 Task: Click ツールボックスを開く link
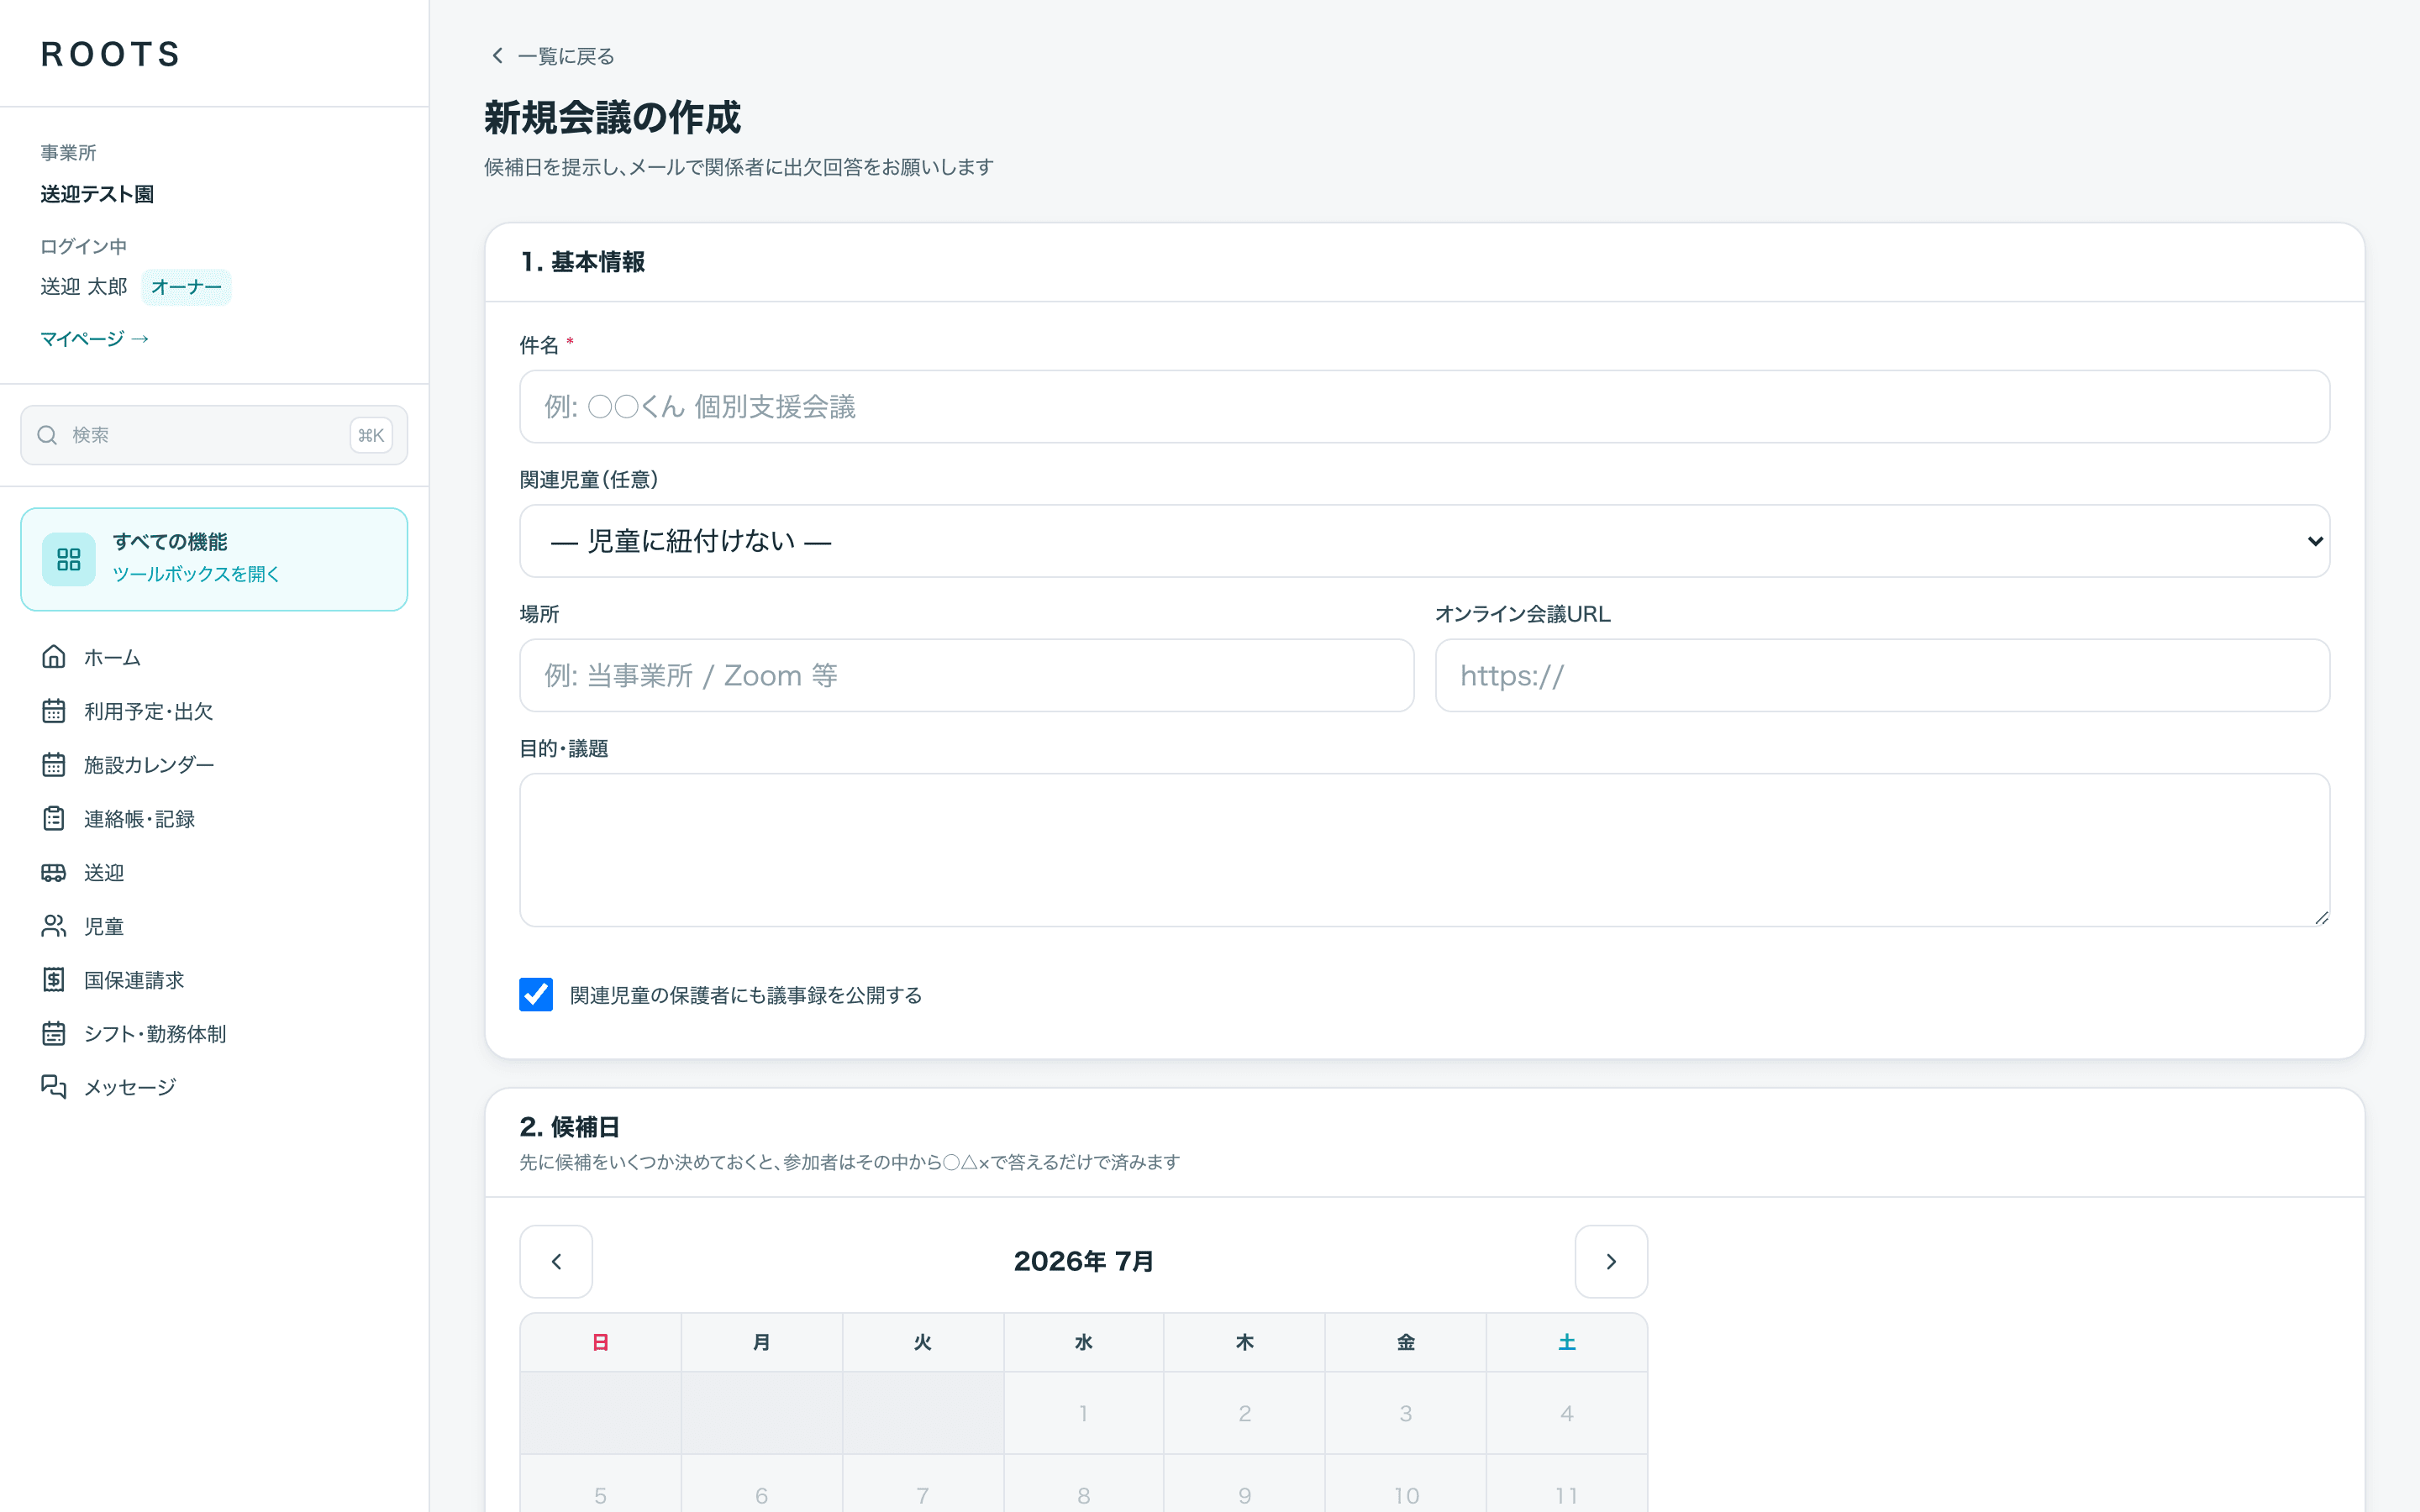coord(196,574)
